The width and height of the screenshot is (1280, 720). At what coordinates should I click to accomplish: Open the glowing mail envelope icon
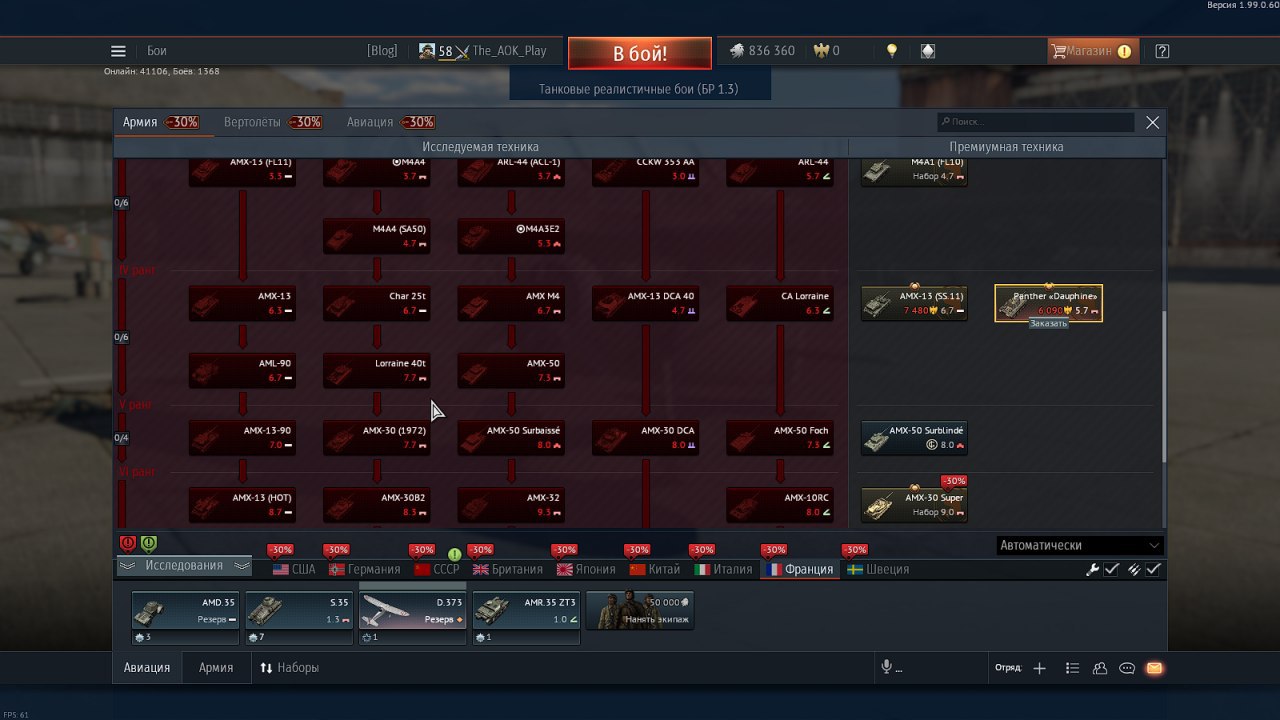coord(1154,668)
